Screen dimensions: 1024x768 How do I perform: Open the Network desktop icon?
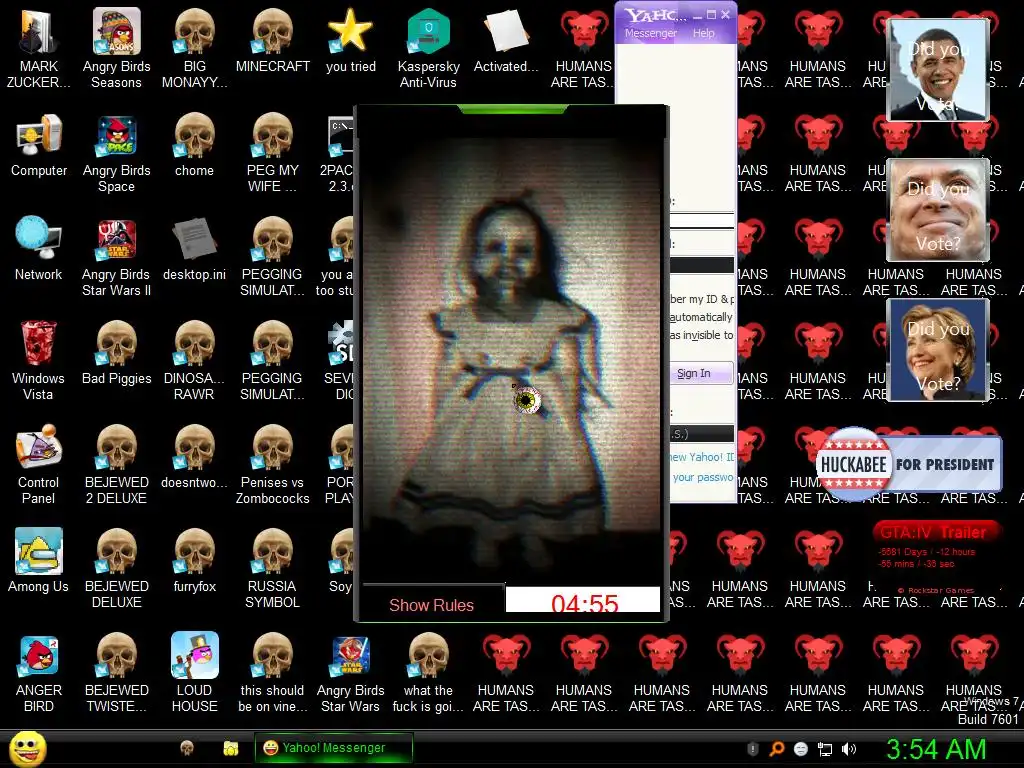(x=39, y=249)
